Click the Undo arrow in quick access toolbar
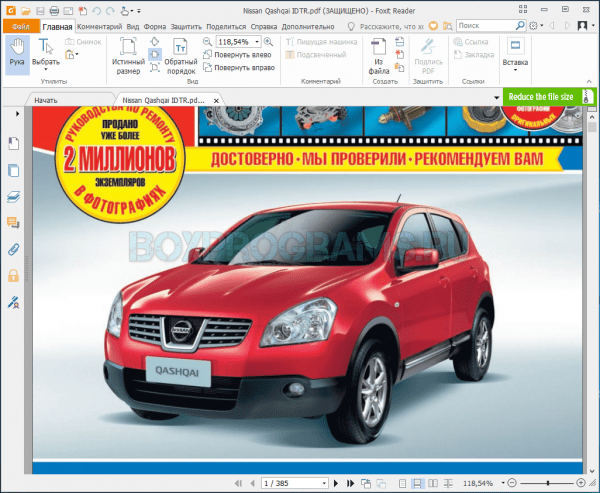Screen dimensions: 600x493 [x=96, y=11]
